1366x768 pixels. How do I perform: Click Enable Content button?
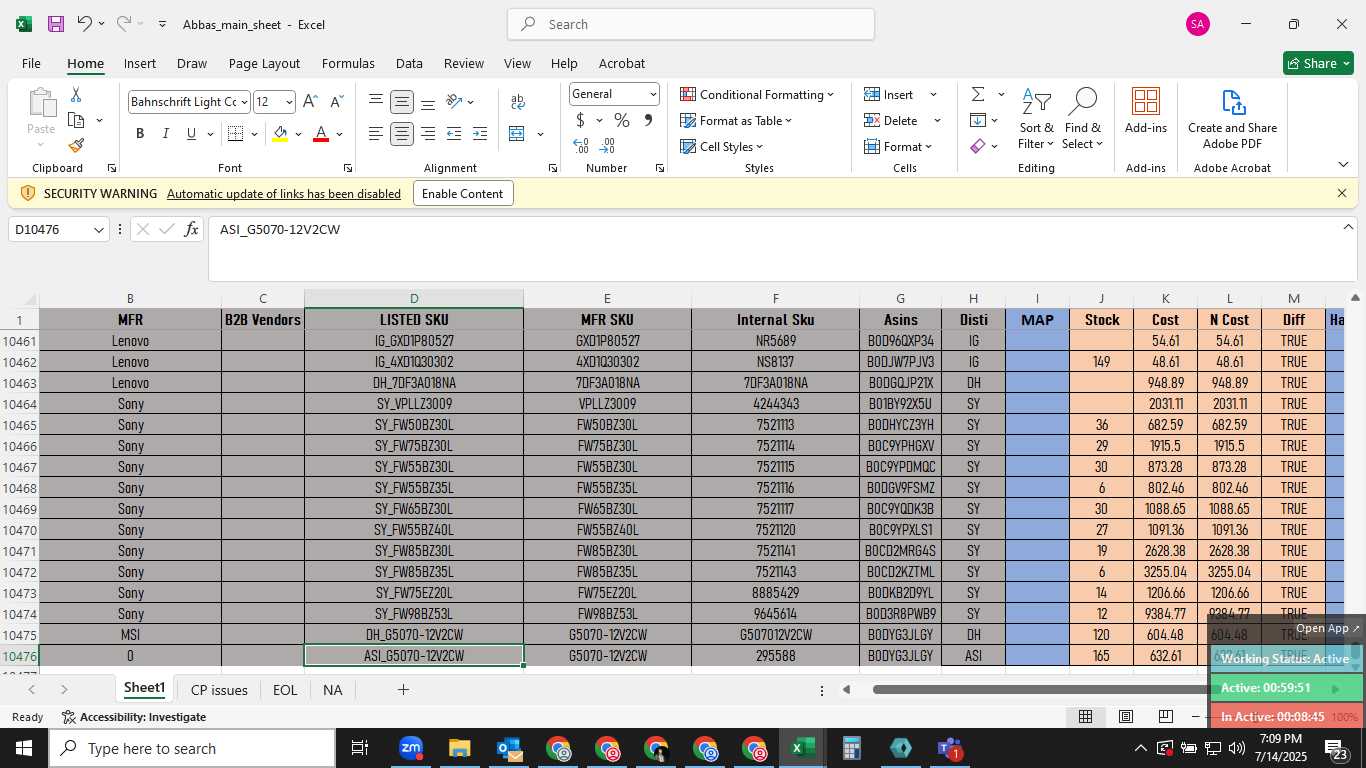pos(463,193)
